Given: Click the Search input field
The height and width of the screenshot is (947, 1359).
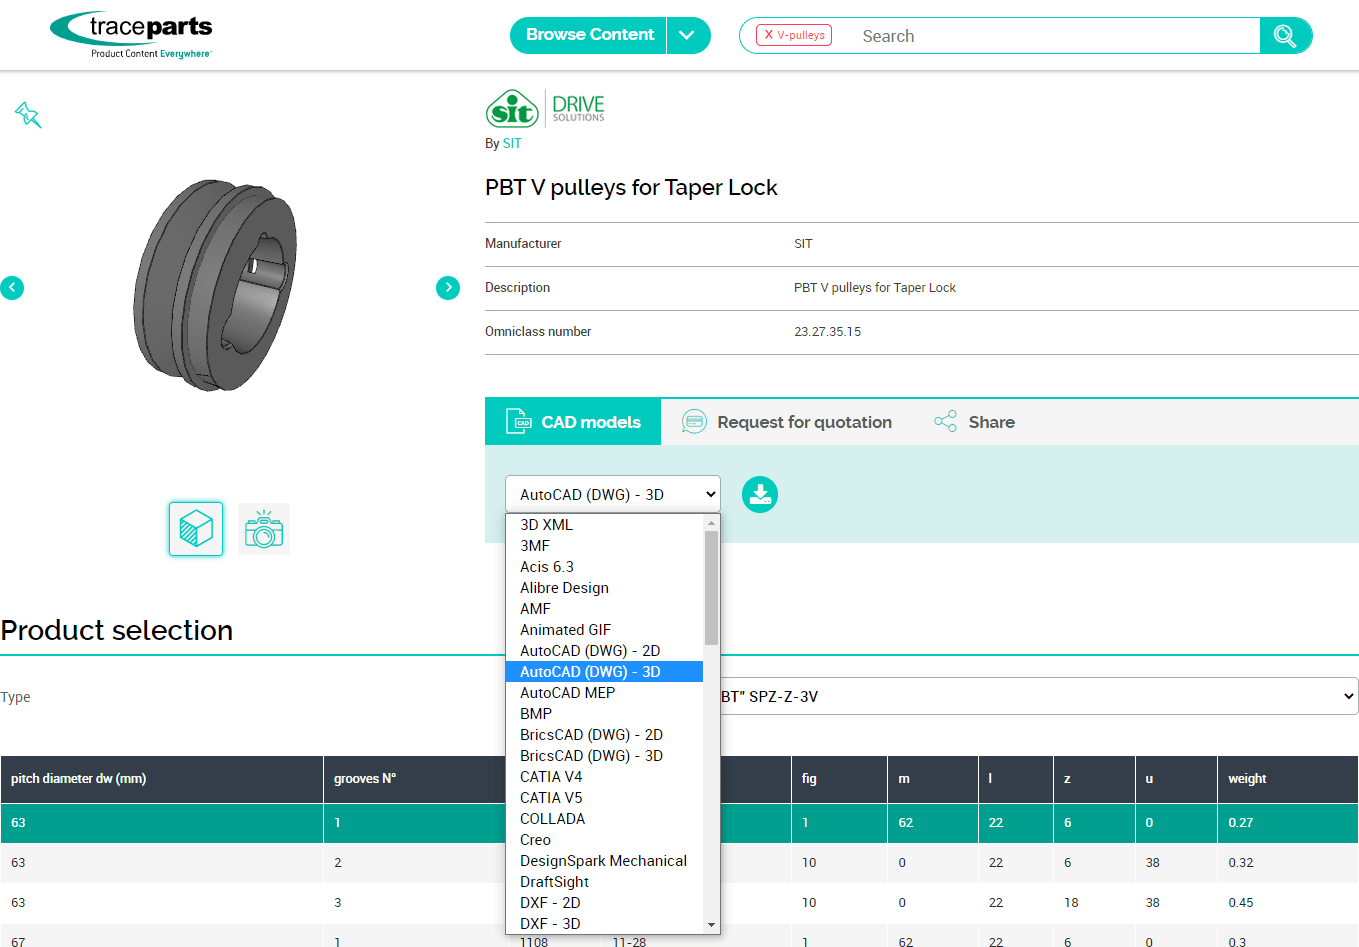Looking at the screenshot, I should click(1050, 36).
